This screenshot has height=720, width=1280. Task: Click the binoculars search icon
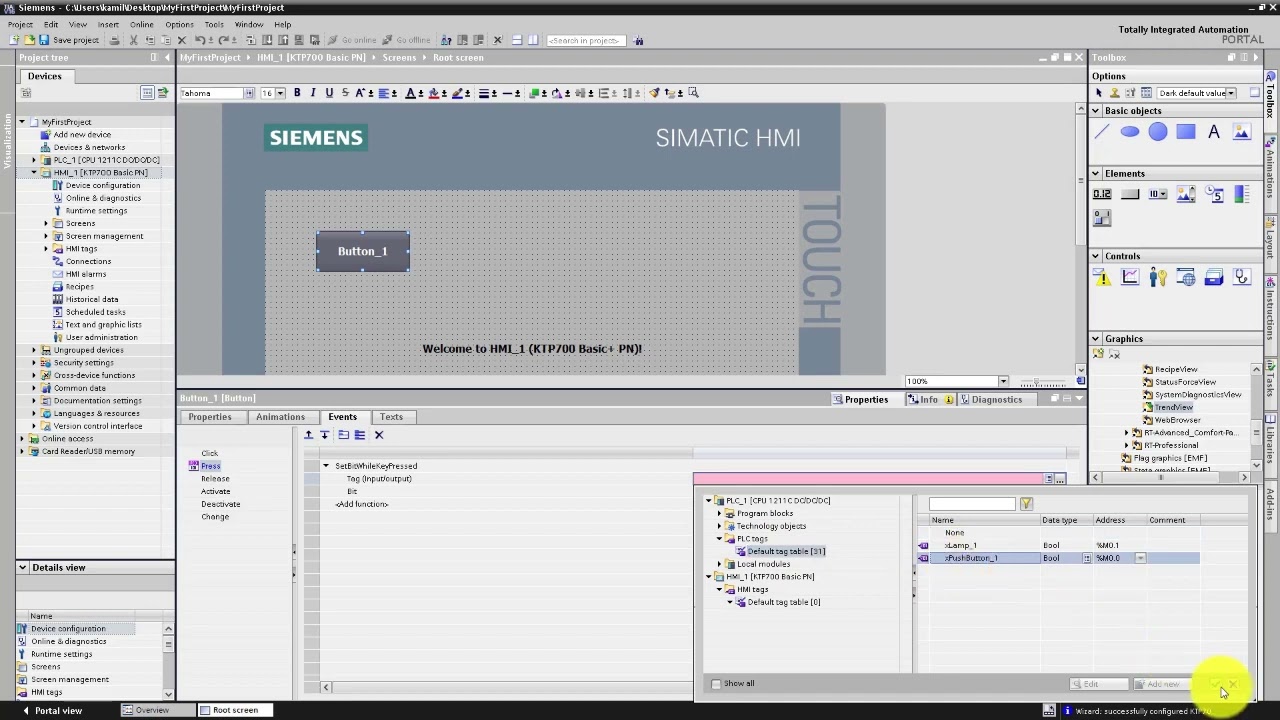click(x=639, y=40)
